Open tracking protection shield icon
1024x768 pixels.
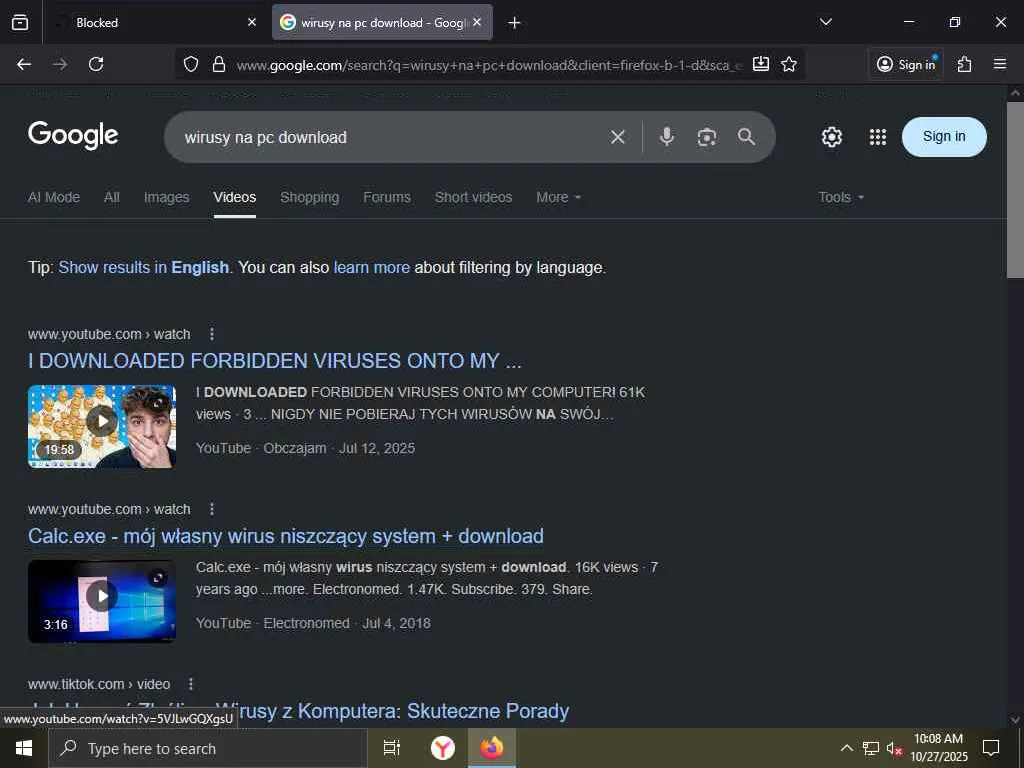(x=191, y=64)
